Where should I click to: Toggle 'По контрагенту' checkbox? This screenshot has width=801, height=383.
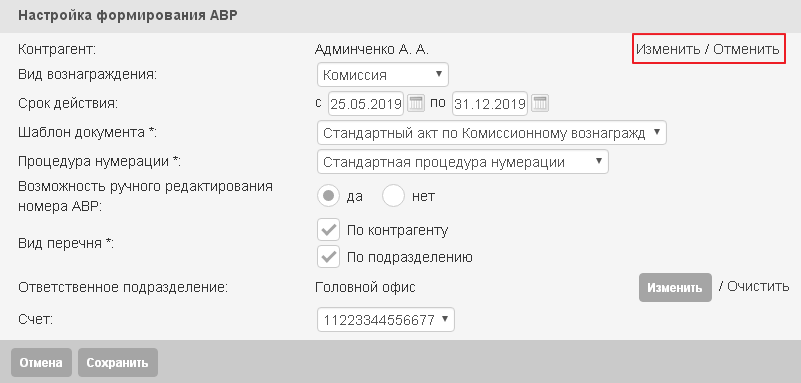click(328, 230)
